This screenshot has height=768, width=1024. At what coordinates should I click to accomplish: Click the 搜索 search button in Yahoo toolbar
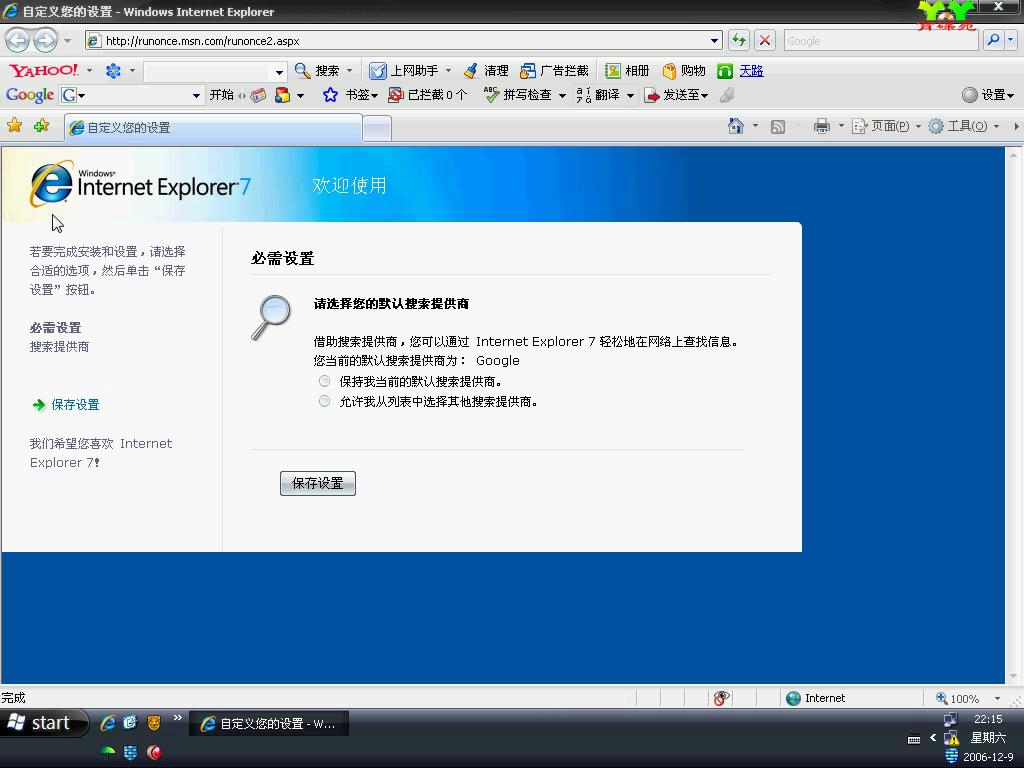[x=317, y=71]
